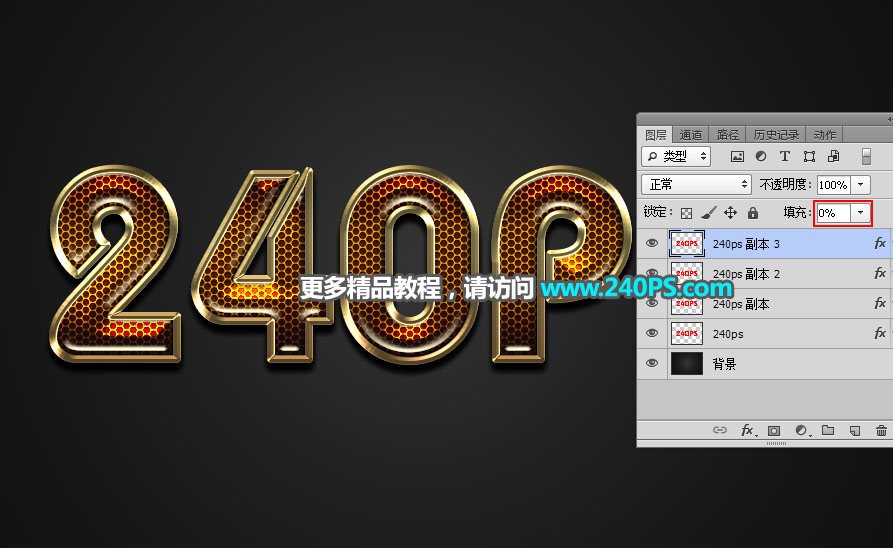The height and width of the screenshot is (548, 893).
Task: Open the 路径 (Paths) tab
Action: 727,135
